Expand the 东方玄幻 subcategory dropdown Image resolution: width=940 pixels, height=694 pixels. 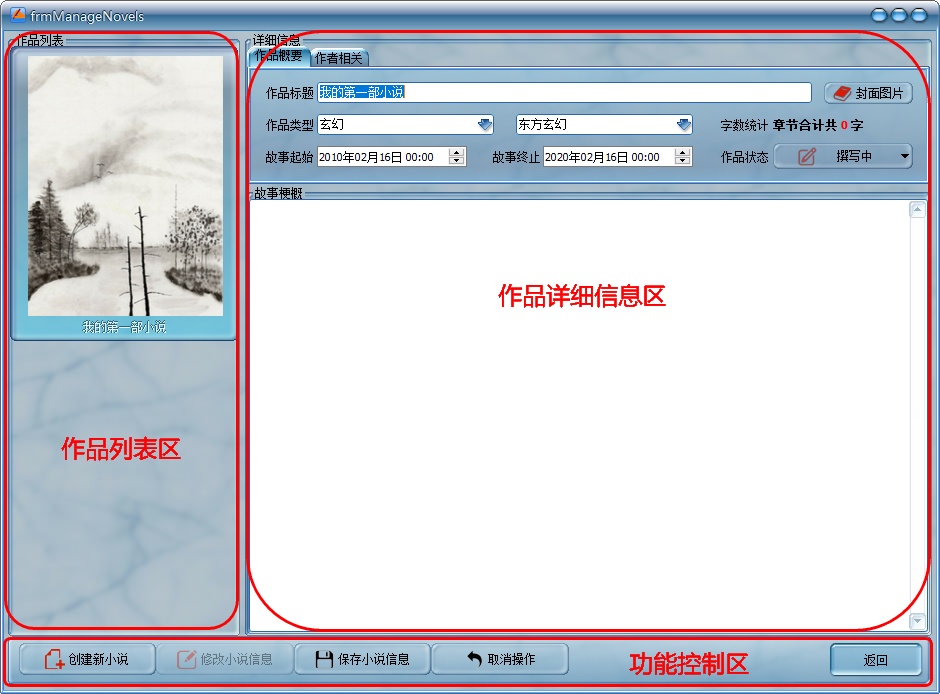684,125
